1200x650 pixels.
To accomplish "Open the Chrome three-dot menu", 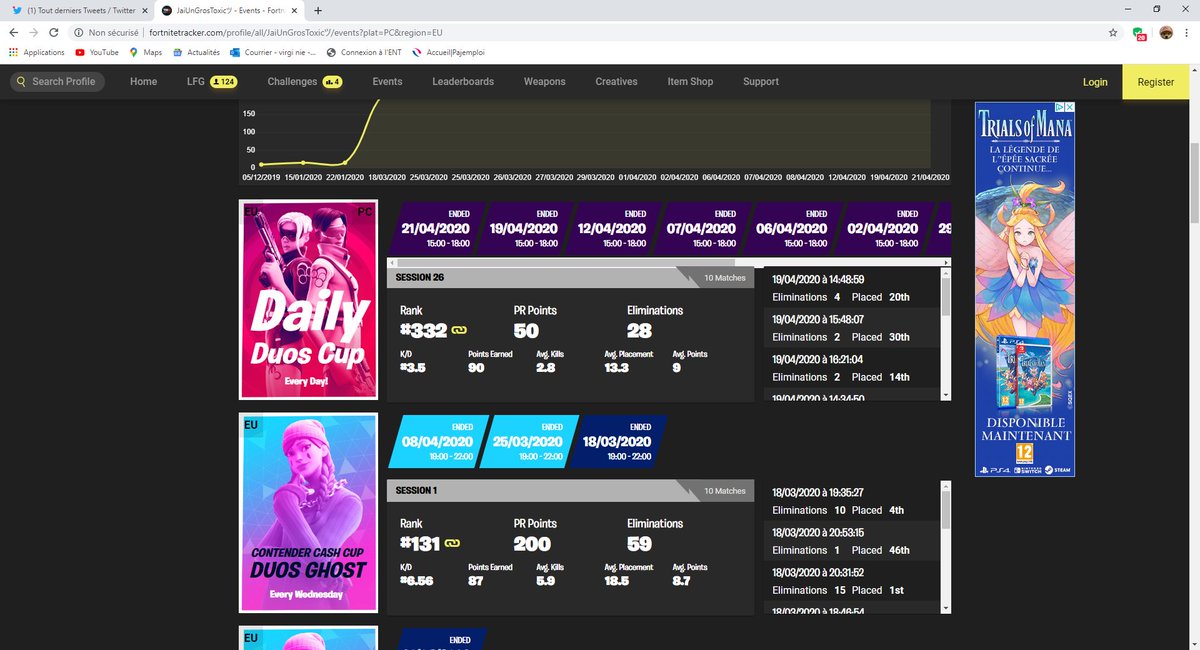I will tap(1188, 32).
